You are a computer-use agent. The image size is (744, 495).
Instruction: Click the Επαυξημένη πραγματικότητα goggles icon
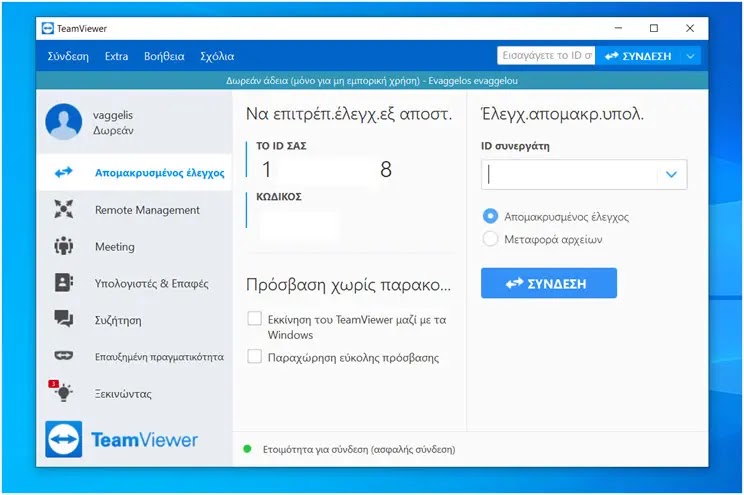[x=64, y=355]
